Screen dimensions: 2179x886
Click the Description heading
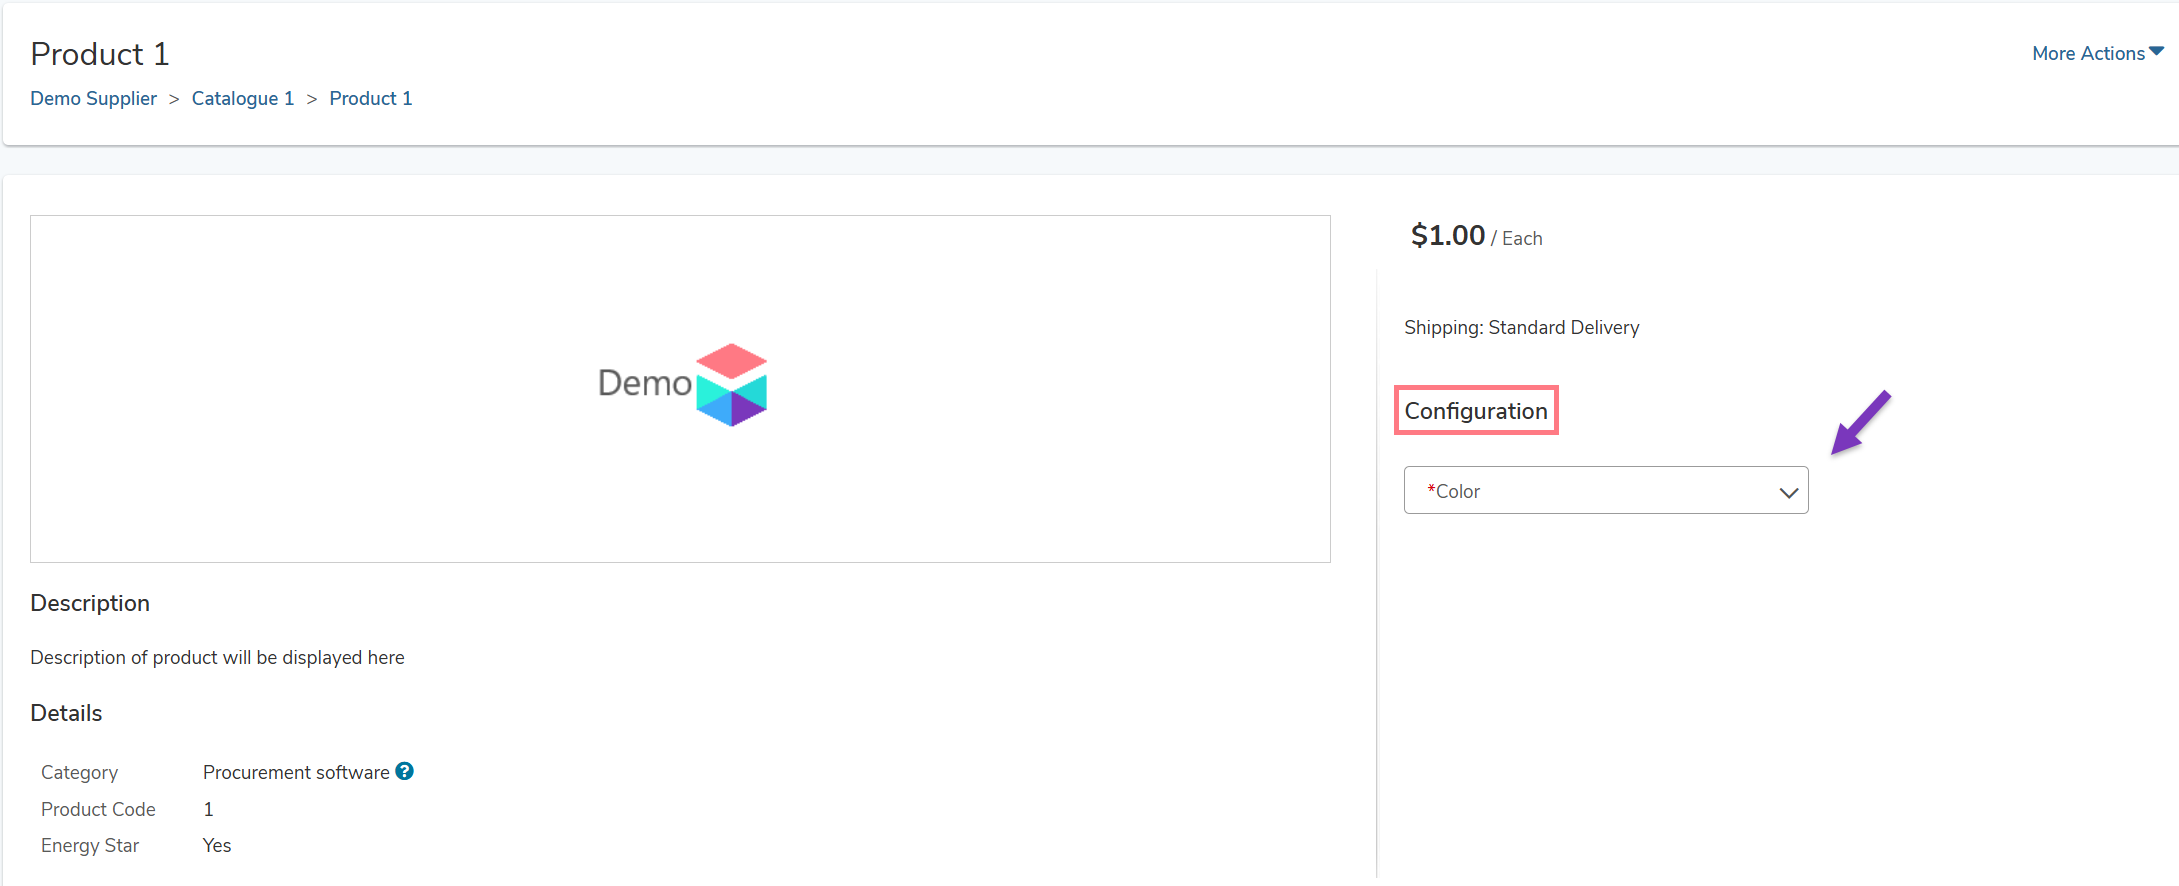[x=90, y=603]
